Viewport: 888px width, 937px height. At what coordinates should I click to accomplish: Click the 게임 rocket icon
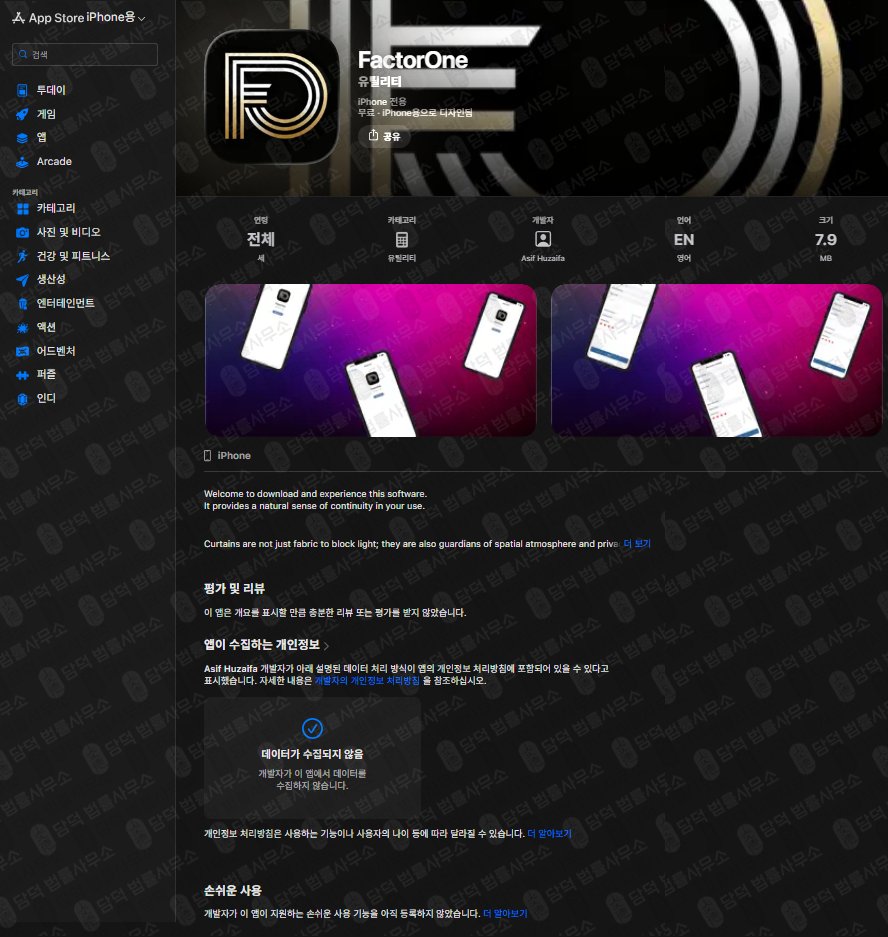22,114
